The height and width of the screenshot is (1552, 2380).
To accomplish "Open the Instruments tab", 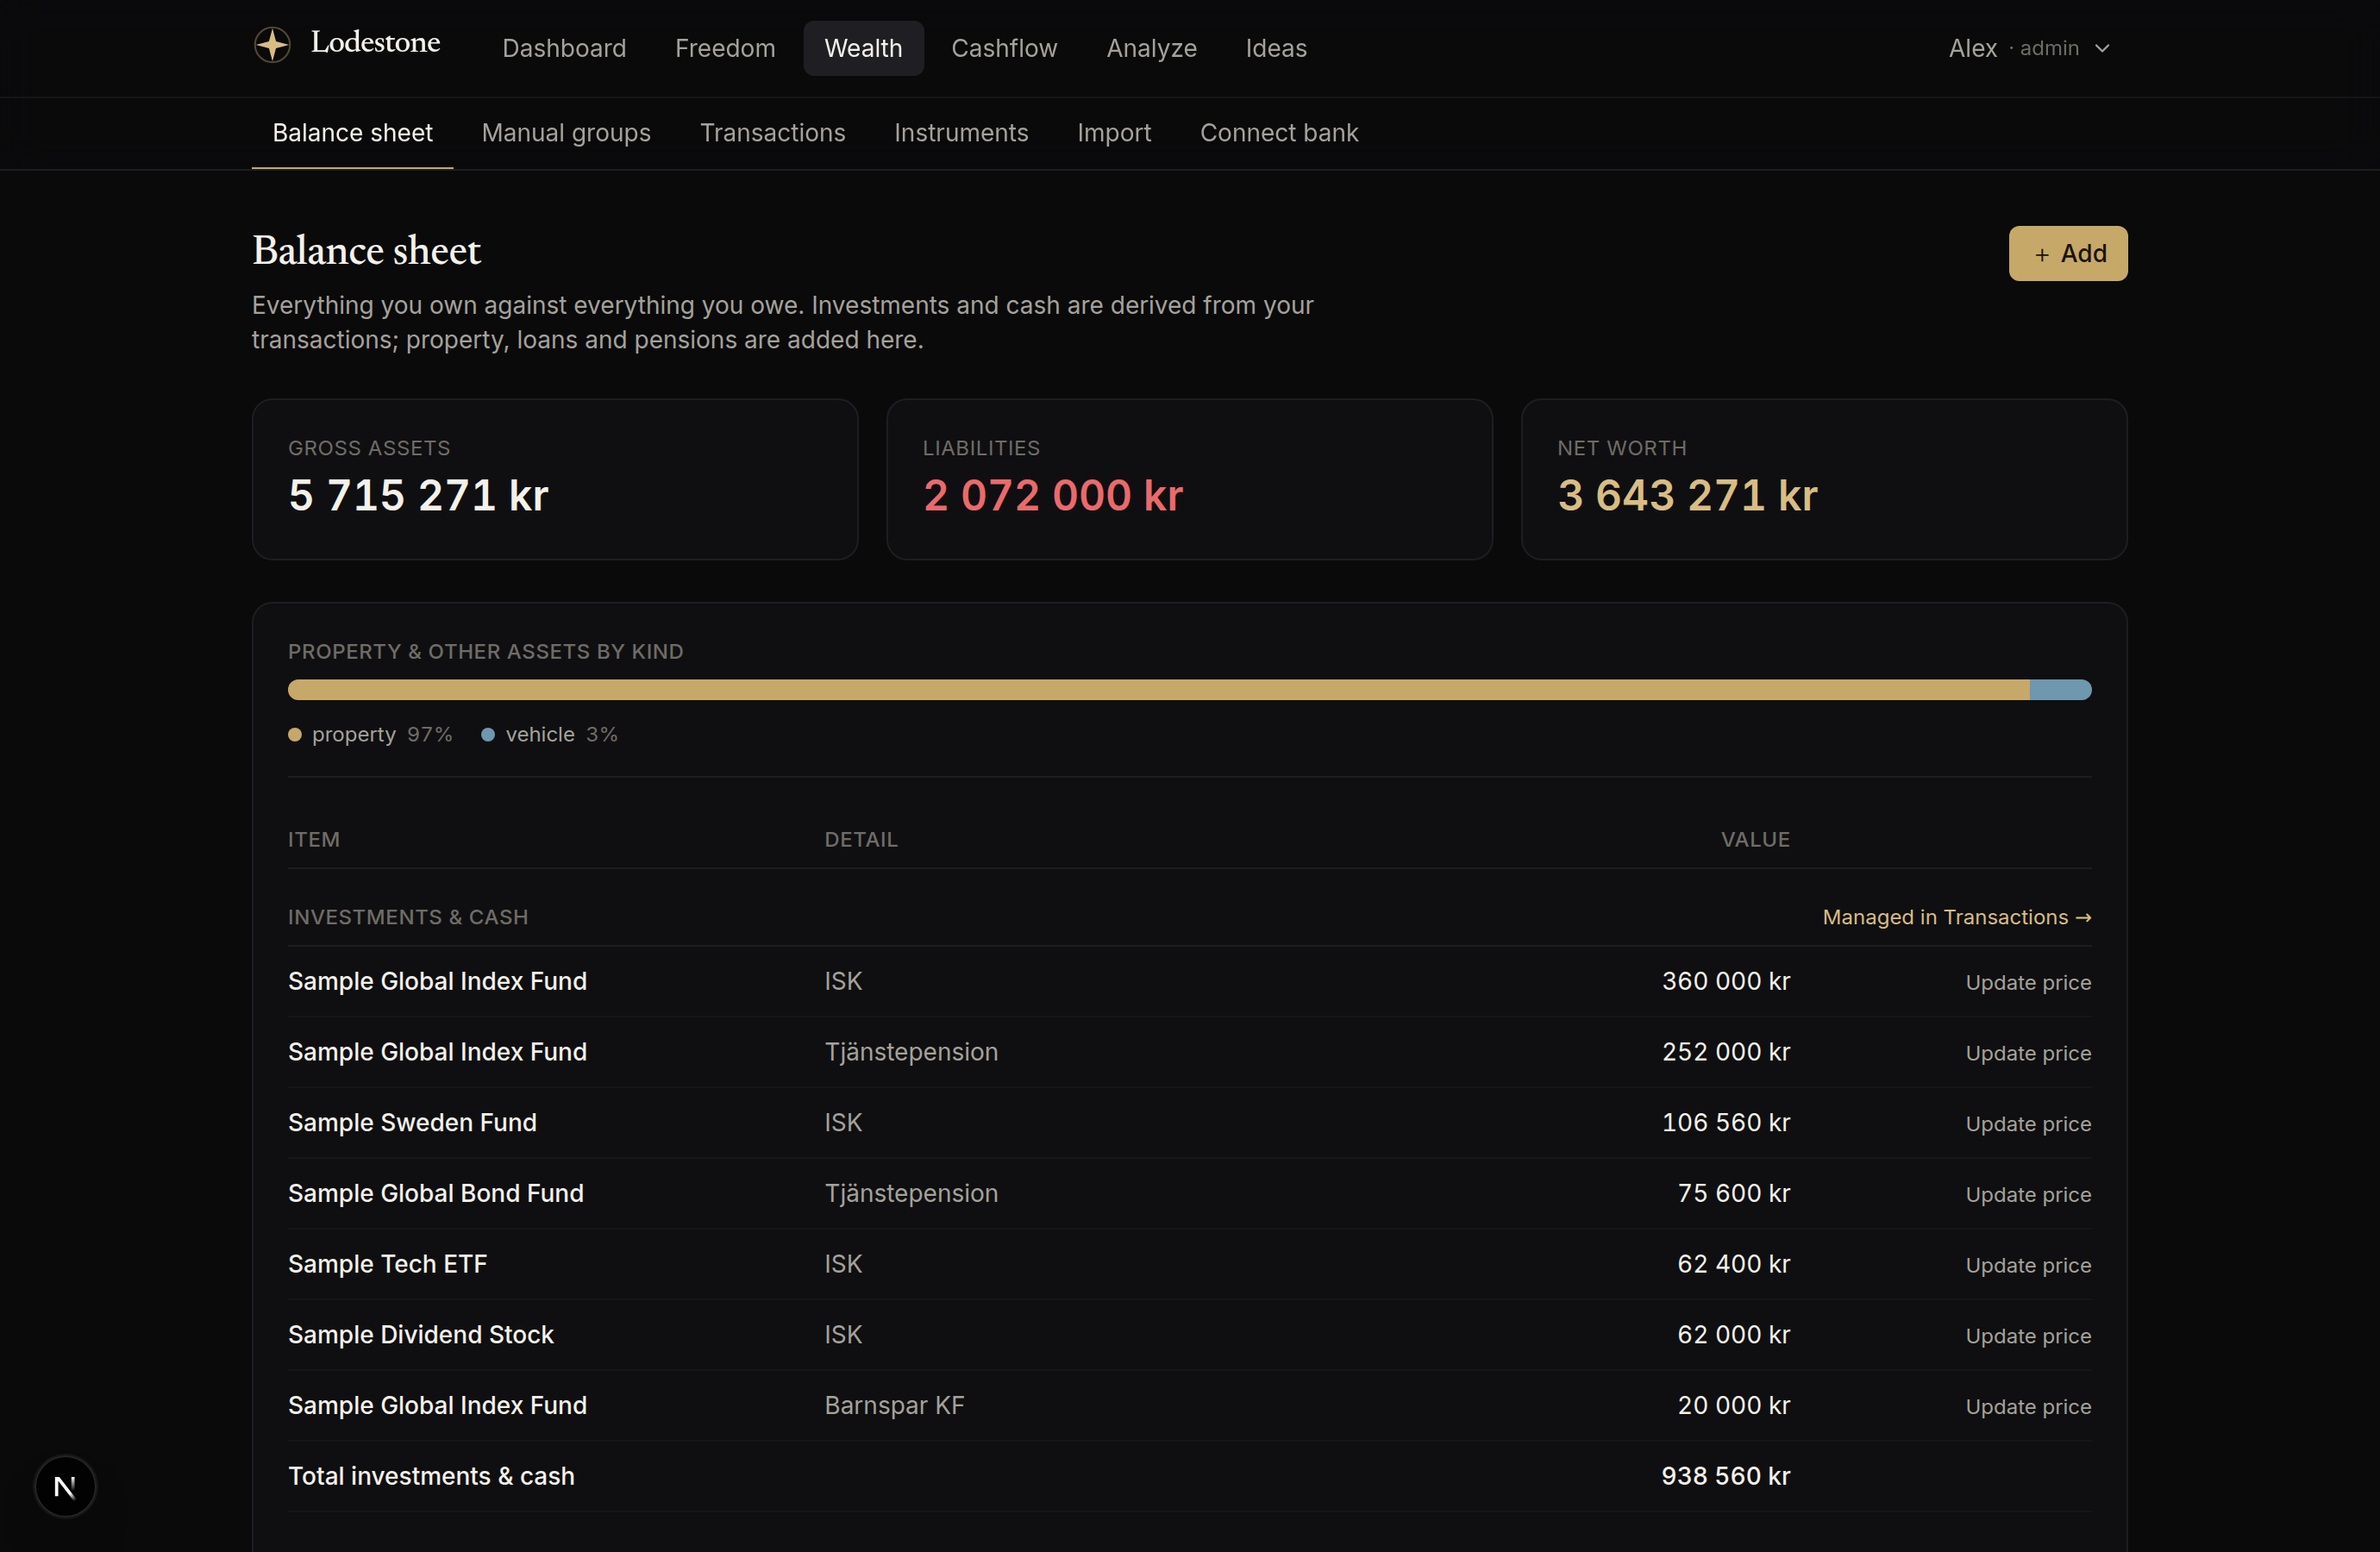I will click(x=961, y=133).
